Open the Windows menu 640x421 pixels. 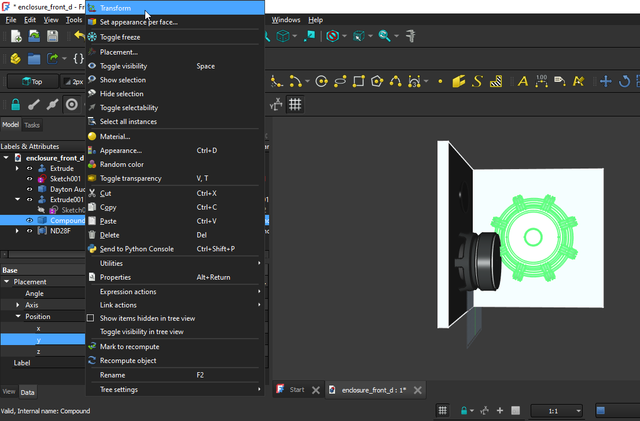pyautogui.click(x=286, y=20)
